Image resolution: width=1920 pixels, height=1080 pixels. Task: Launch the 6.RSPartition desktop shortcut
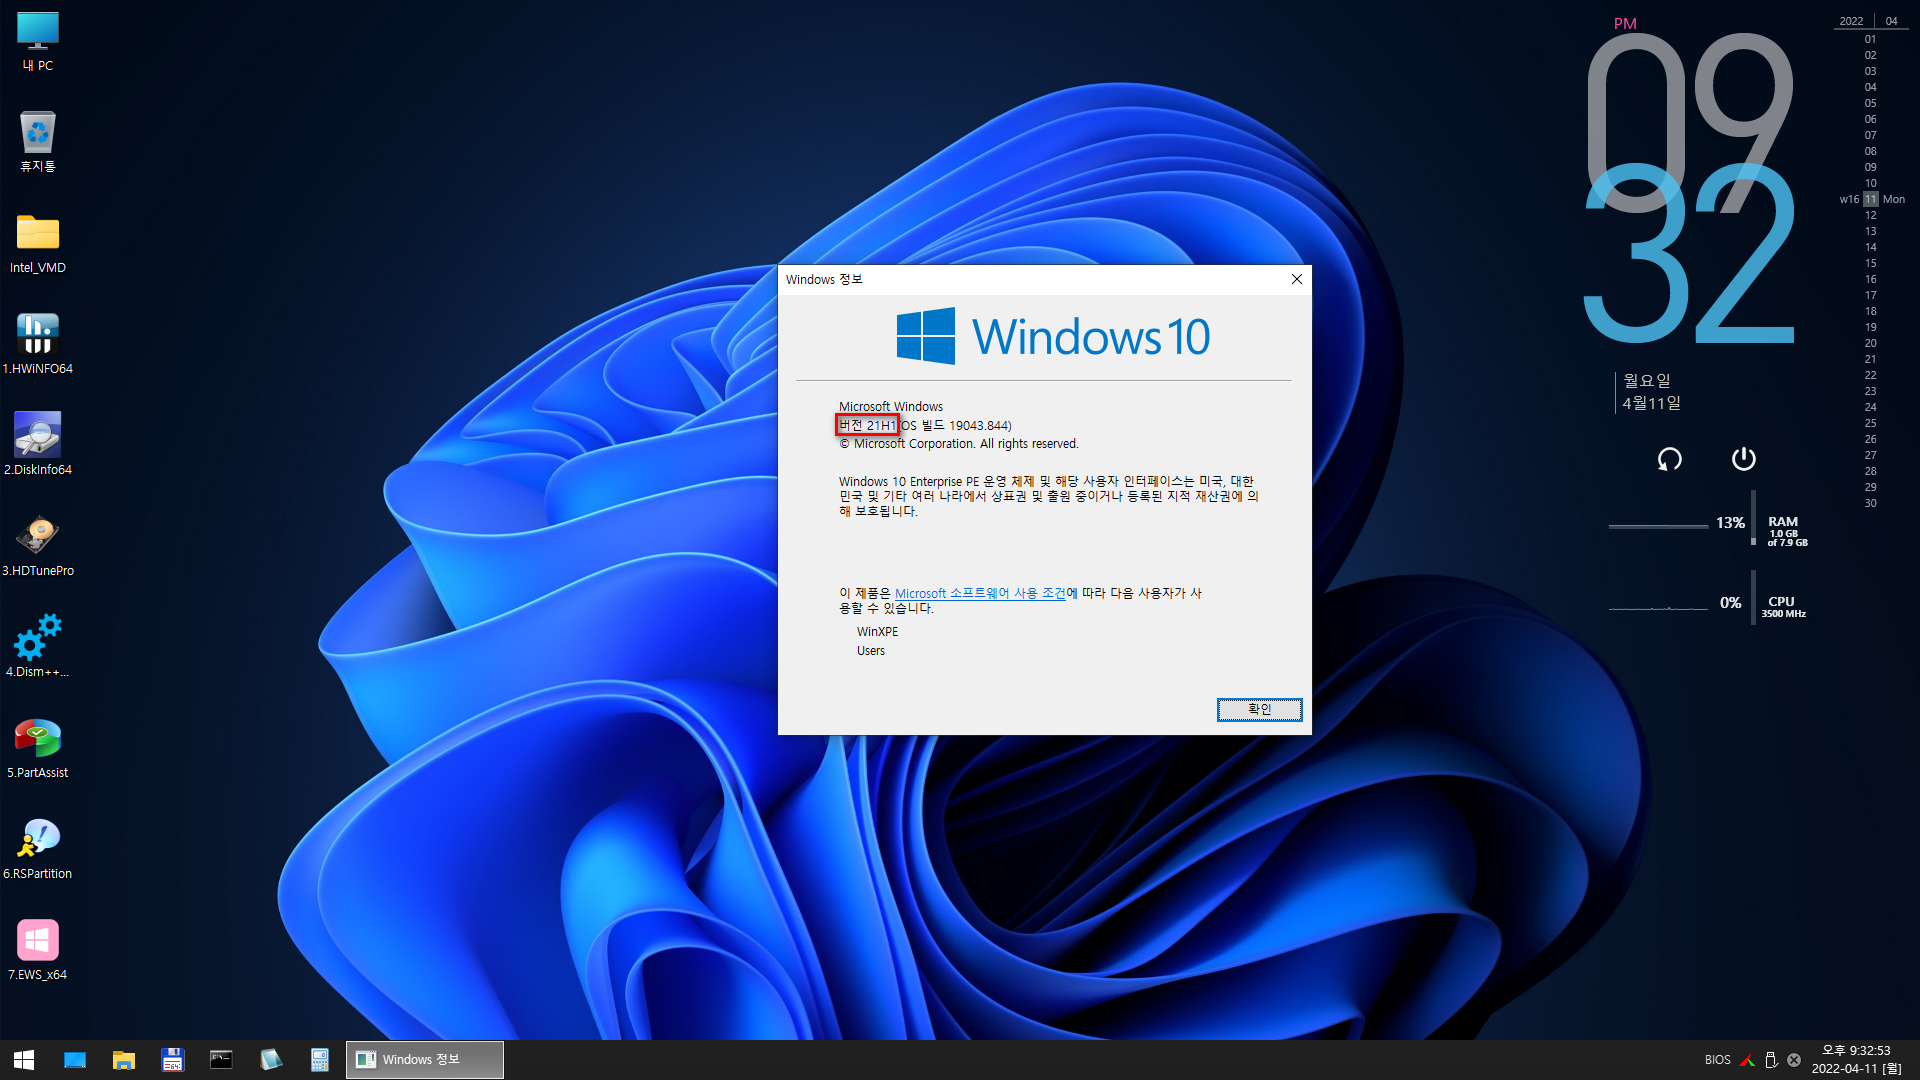(x=38, y=849)
